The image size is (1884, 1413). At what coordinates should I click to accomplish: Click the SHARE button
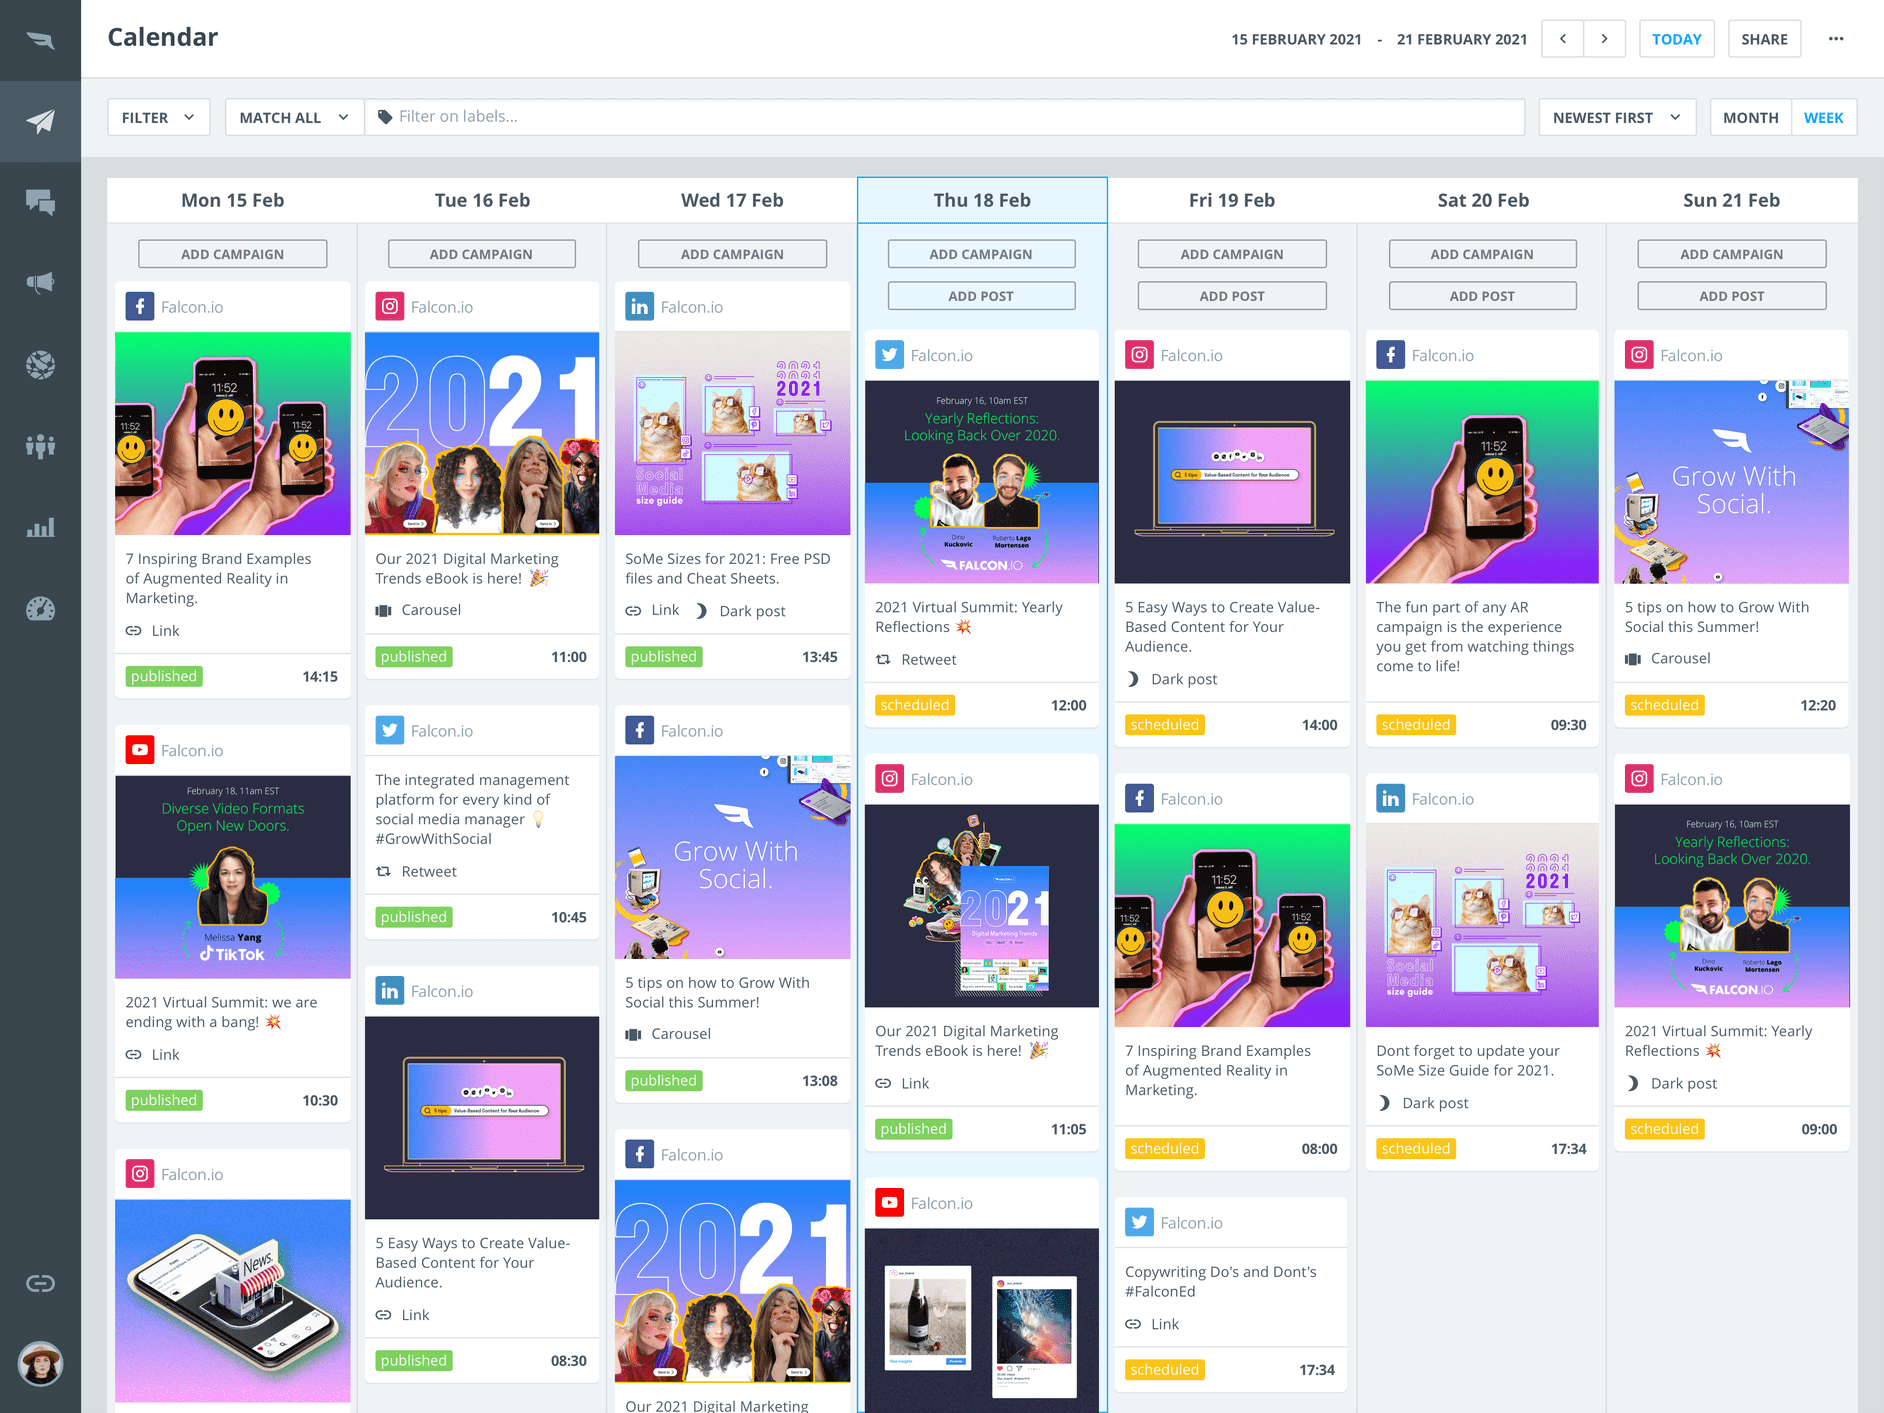click(1764, 39)
